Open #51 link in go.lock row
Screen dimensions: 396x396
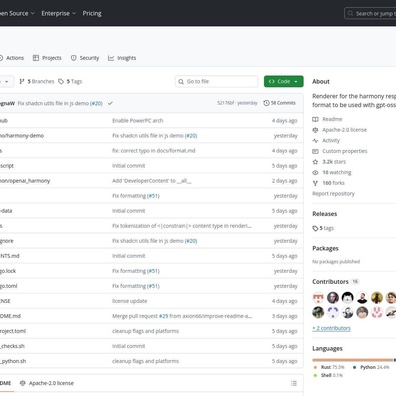tap(153, 271)
